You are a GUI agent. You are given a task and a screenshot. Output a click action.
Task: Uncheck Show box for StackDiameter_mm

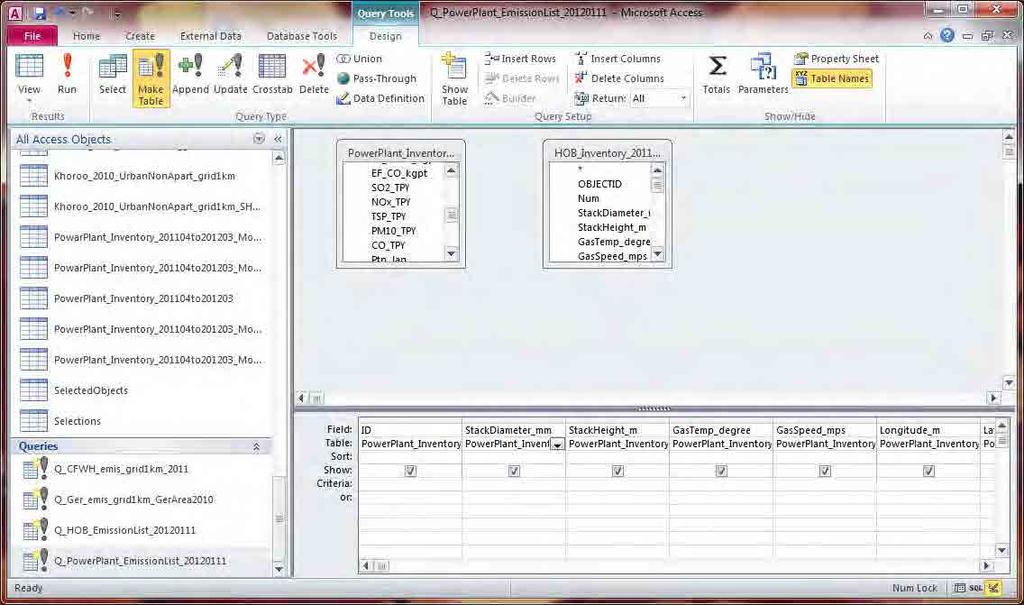pyautogui.click(x=514, y=470)
